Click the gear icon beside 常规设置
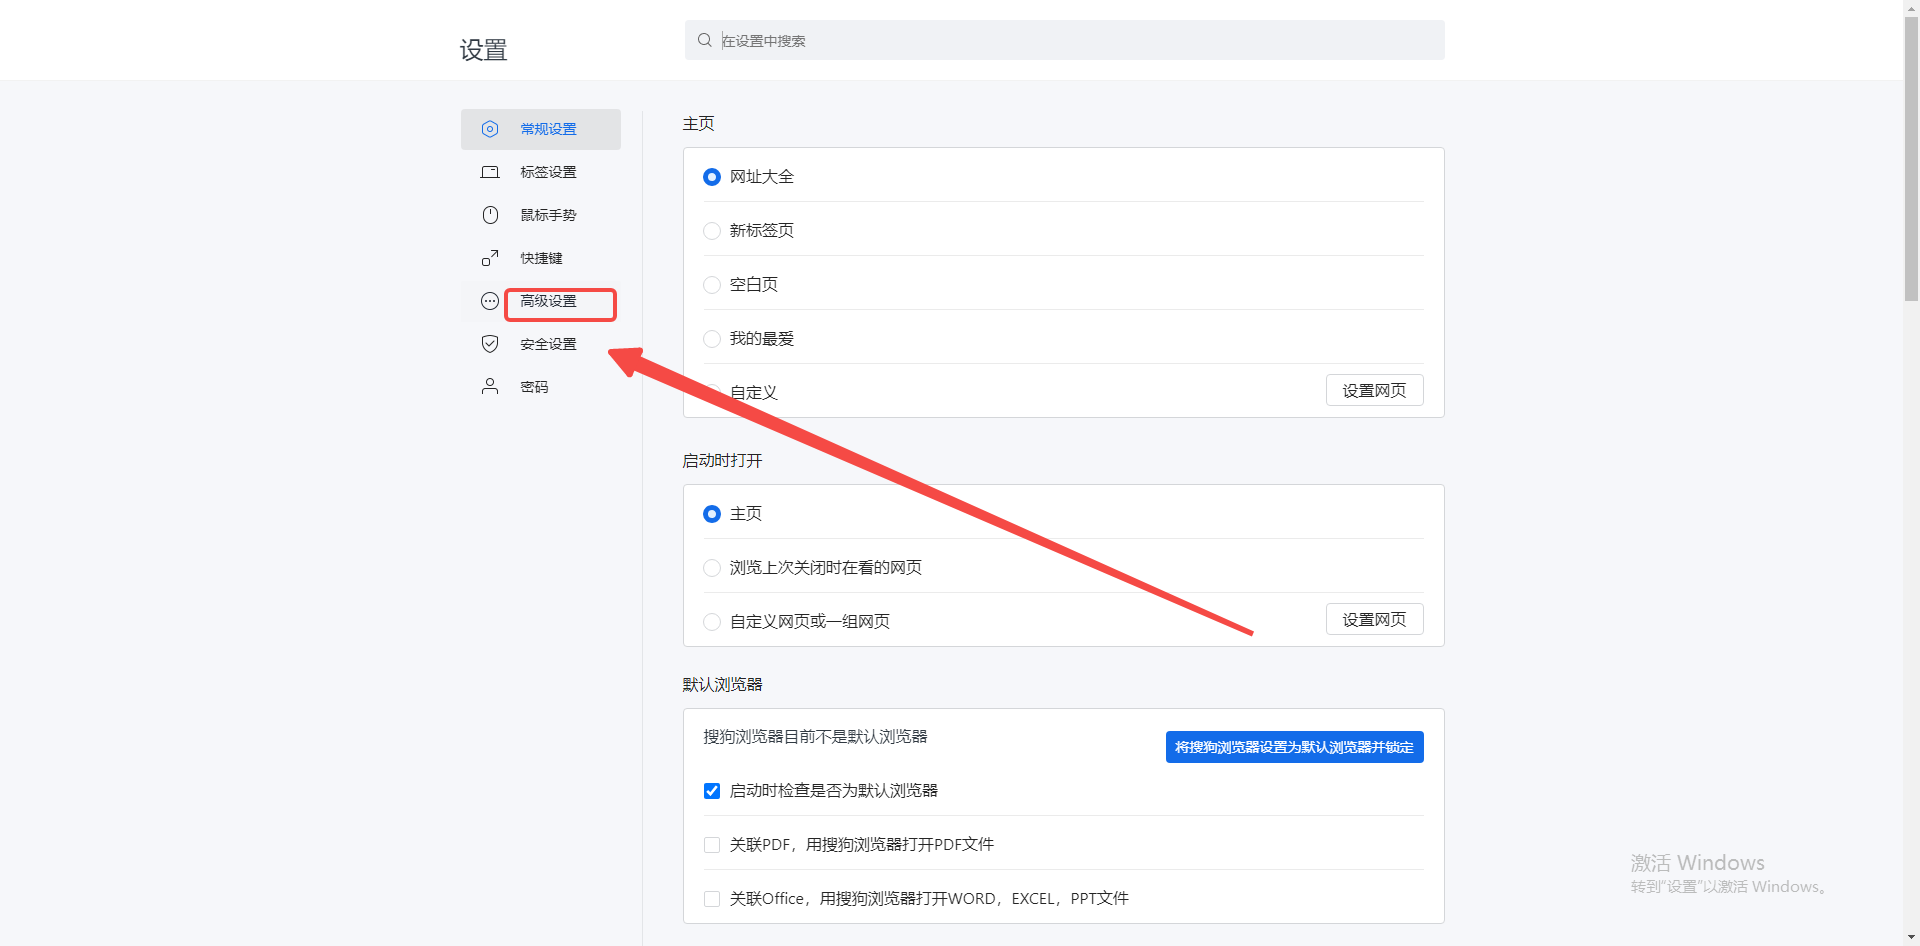Image resolution: width=1920 pixels, height=946 pixels. coord(489,128)
